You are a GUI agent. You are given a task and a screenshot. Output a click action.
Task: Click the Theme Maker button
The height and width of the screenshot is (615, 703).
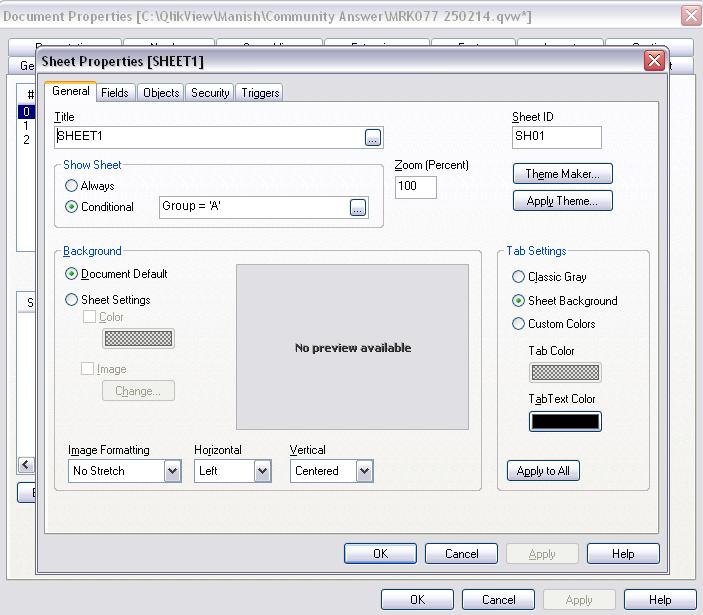coord(562,173)
